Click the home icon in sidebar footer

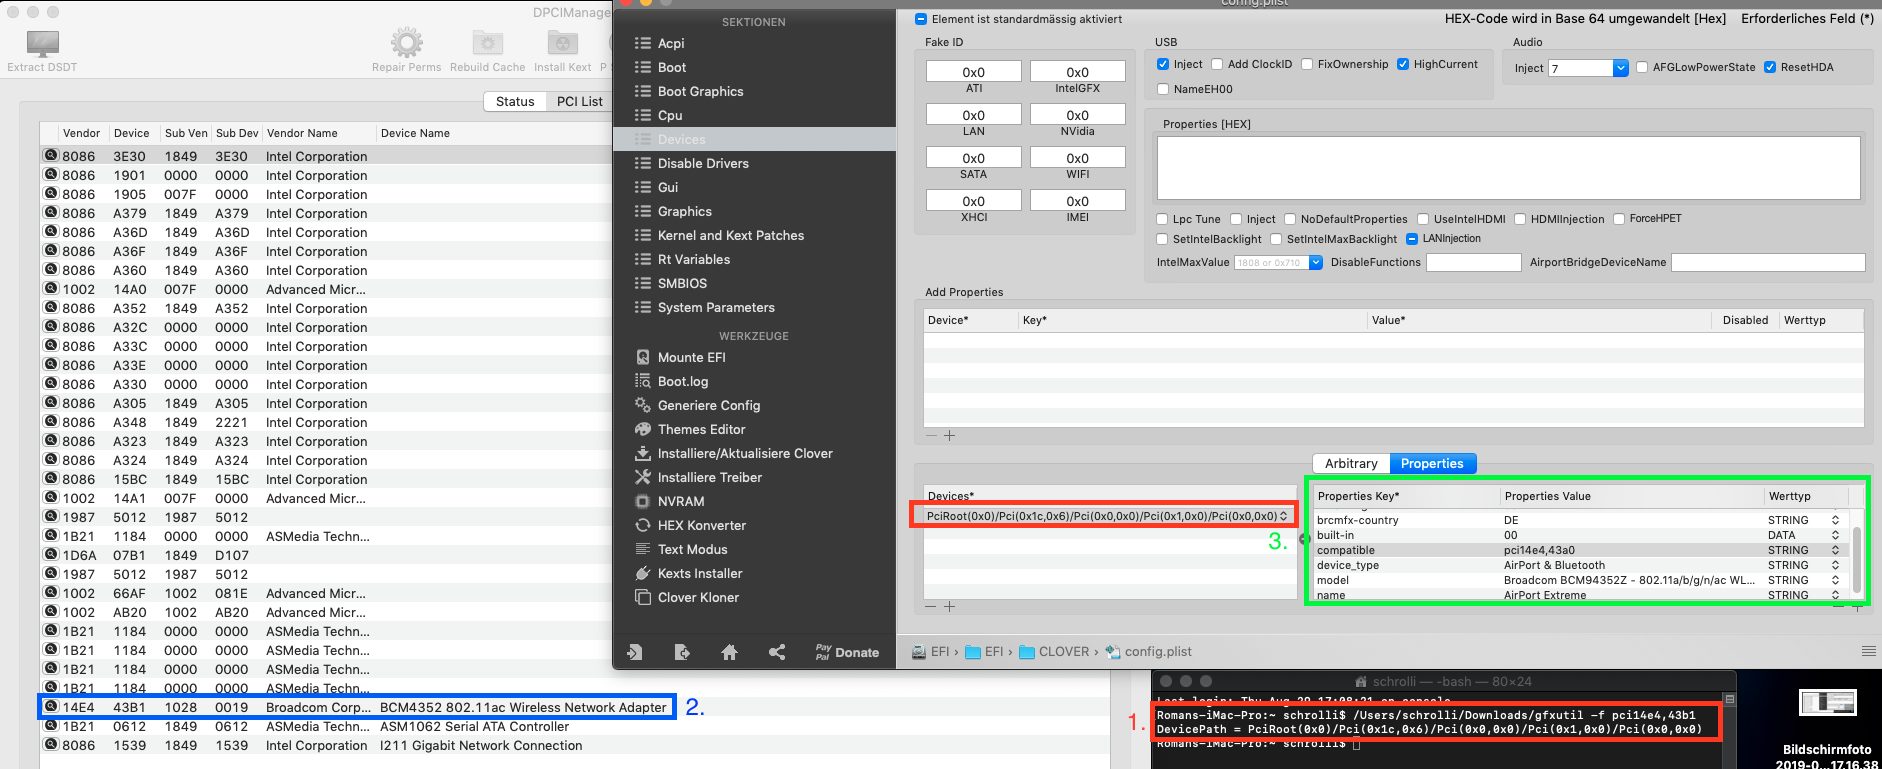tap(729, 652)
